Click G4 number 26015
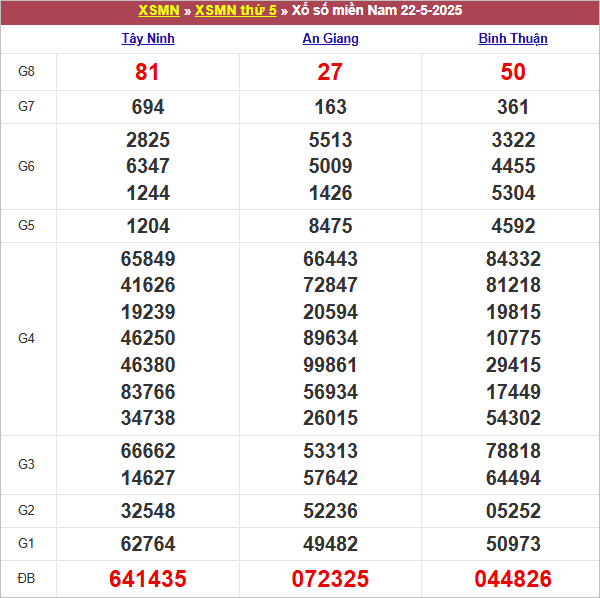Viewport: 600px width, 598px height. pos(331,418)
